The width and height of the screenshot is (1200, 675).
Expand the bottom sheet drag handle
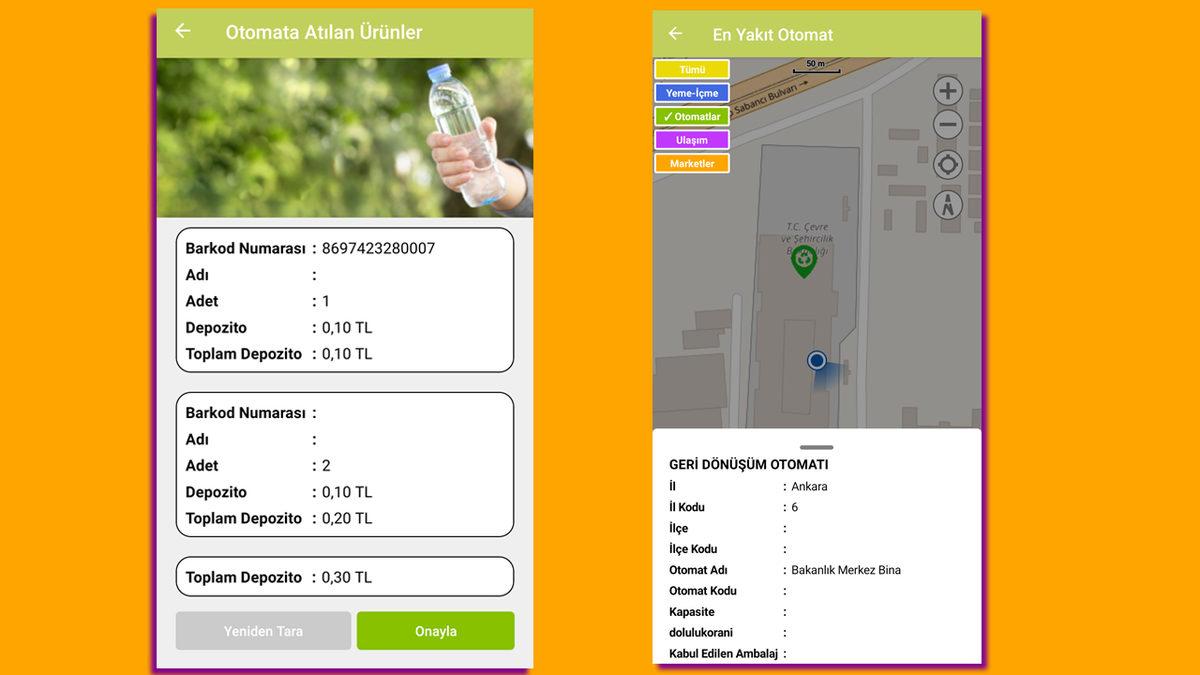point(816,447)
